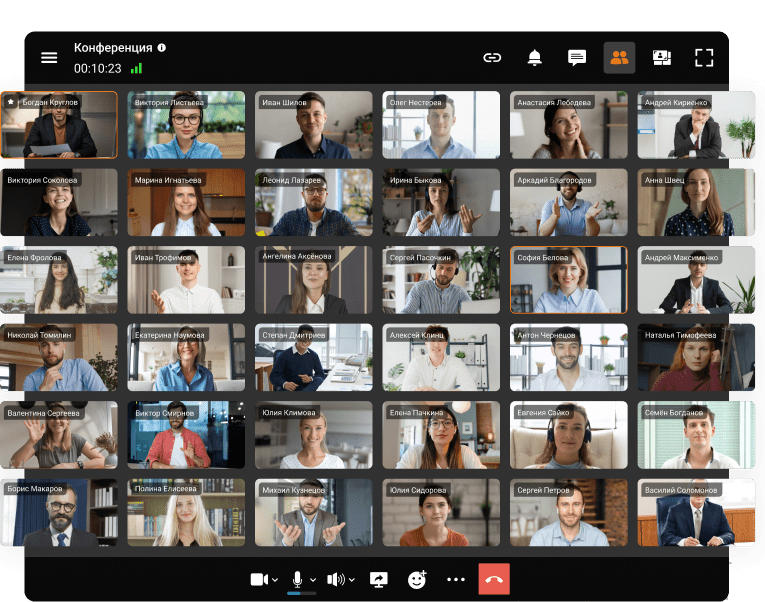Click the conference info icon

[x=162, y=47]
